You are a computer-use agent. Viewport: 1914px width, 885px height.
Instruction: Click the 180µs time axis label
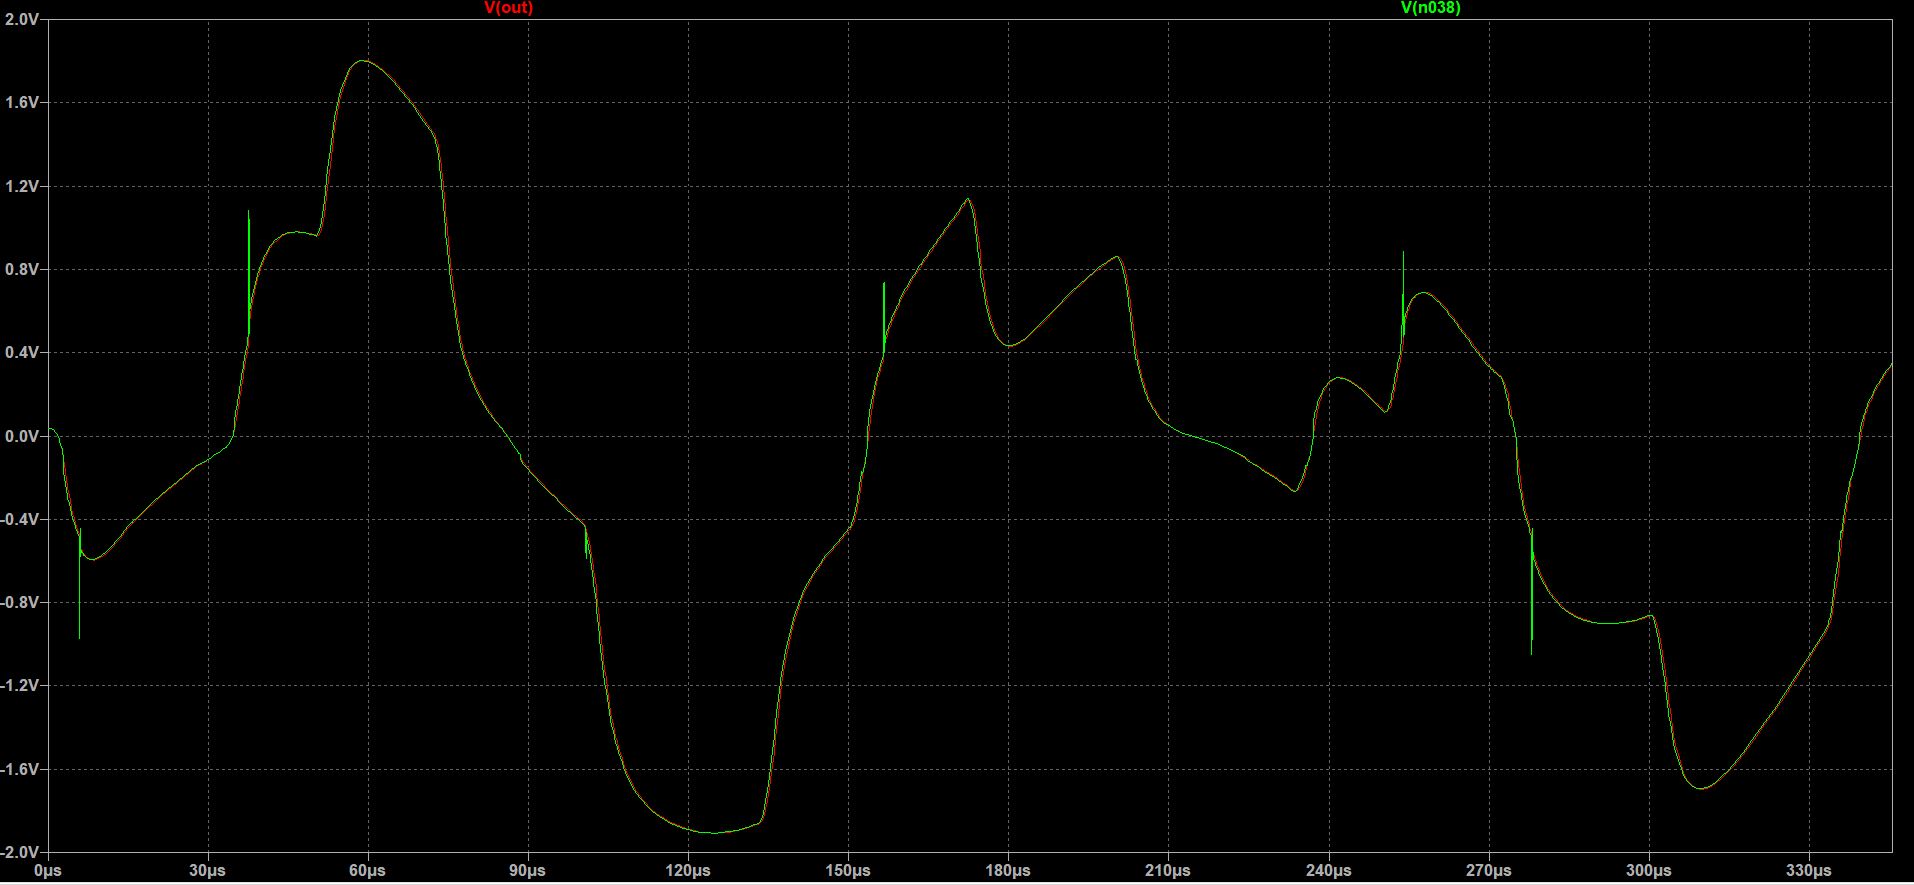(1008, 871)
